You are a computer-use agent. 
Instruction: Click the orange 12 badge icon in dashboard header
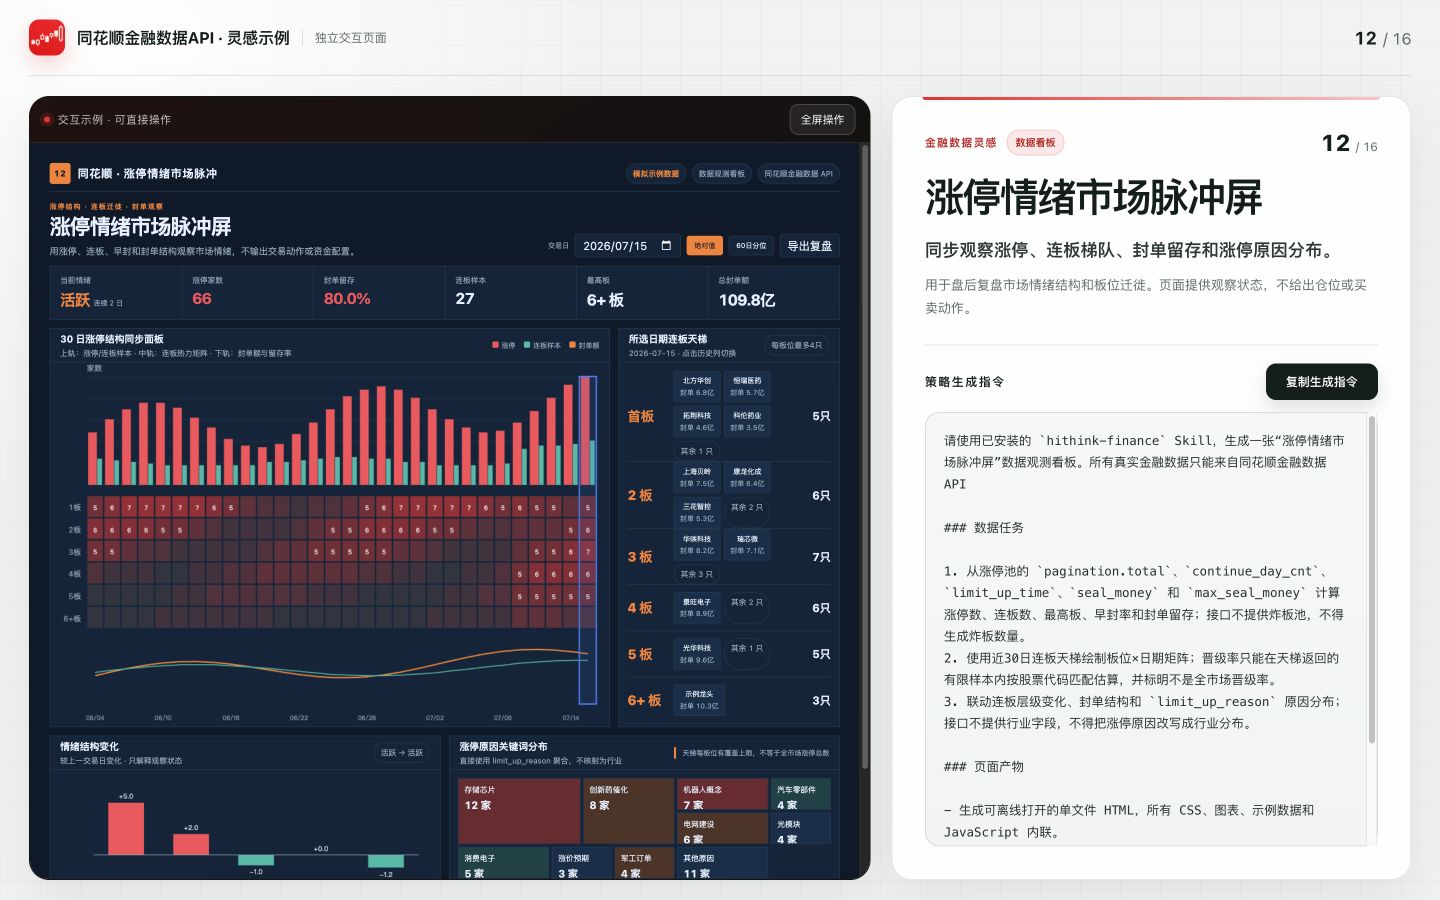tap(60, 173)
